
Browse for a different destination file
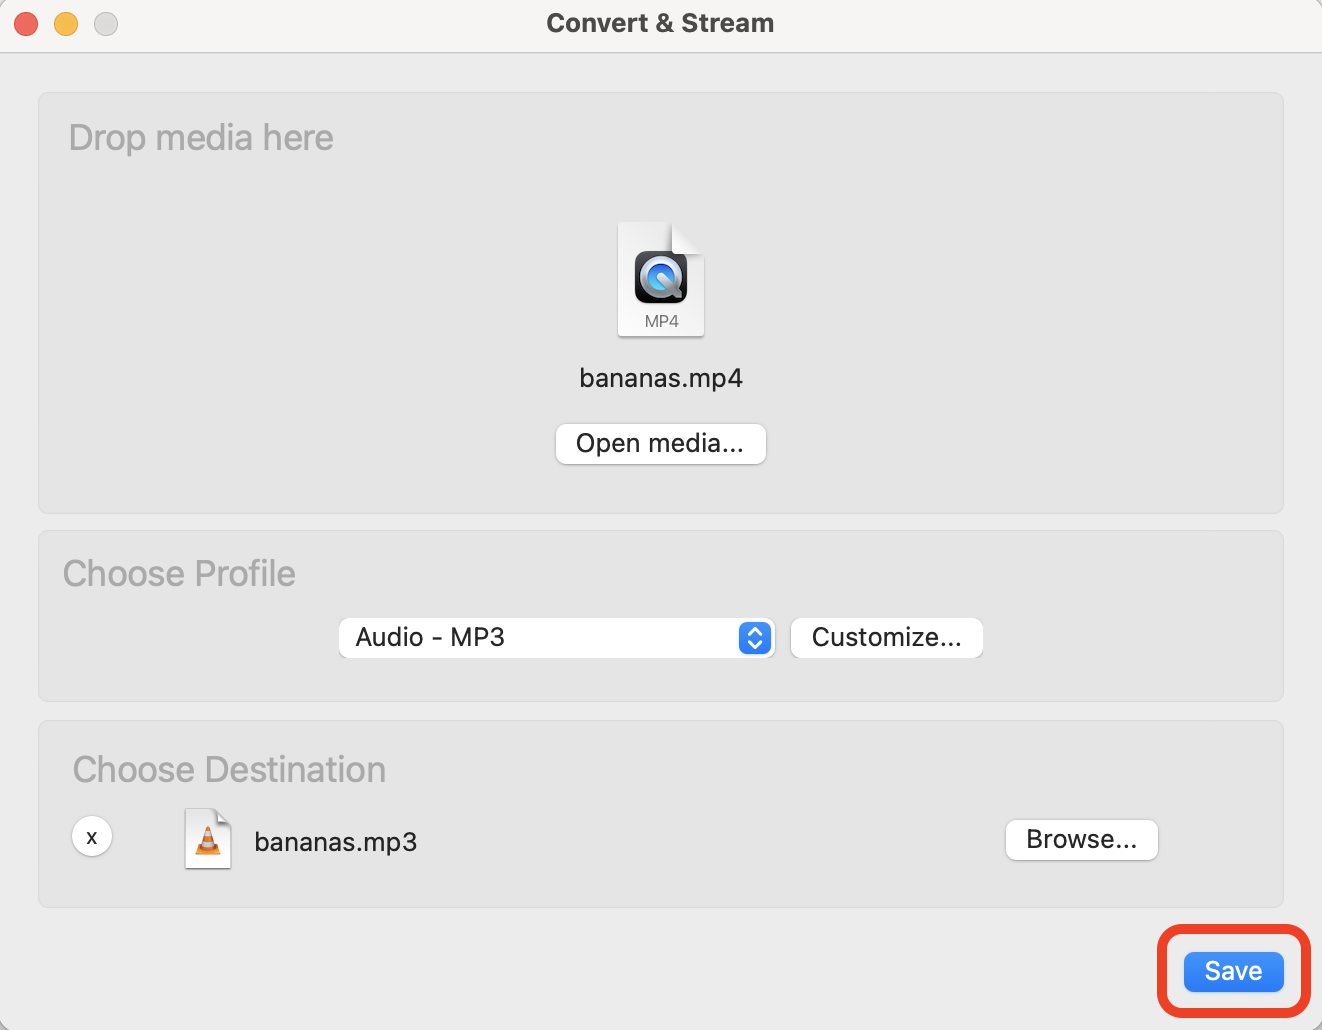tap(1081, 840)
